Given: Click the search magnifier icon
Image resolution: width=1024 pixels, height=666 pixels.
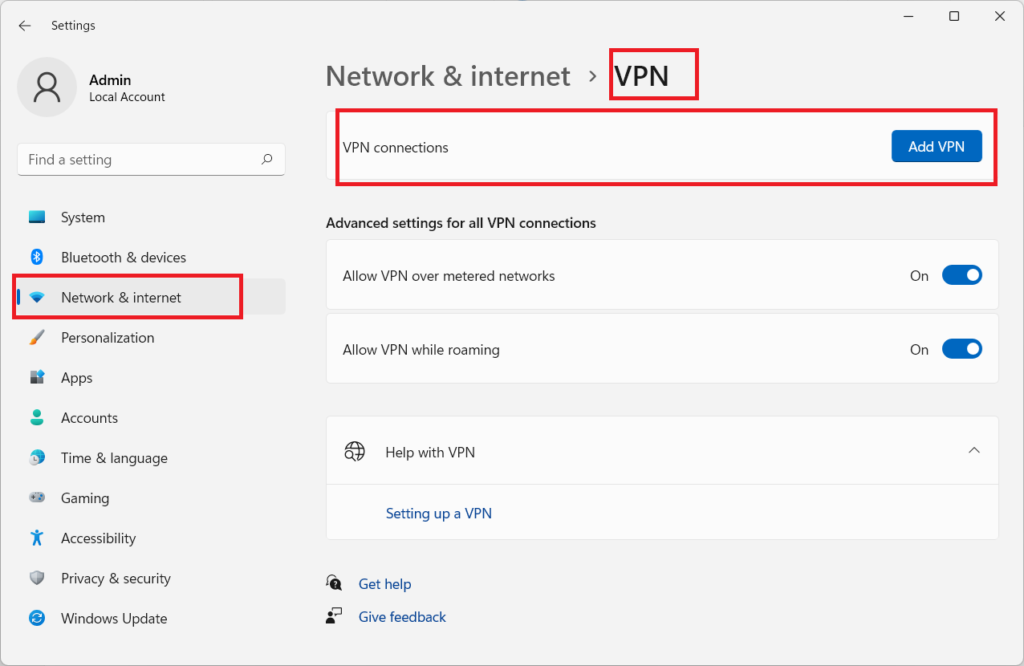Looking at the screenshot, I should [267, 159].
